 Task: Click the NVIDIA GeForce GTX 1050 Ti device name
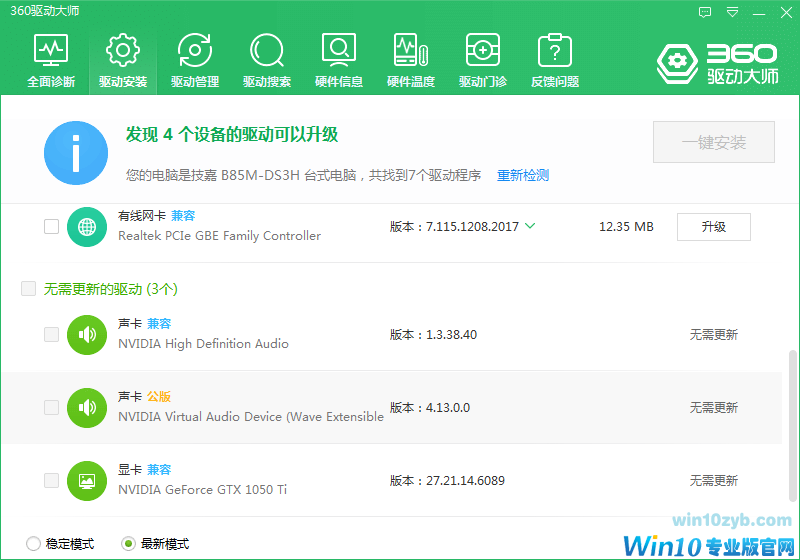tap(203, 490)
